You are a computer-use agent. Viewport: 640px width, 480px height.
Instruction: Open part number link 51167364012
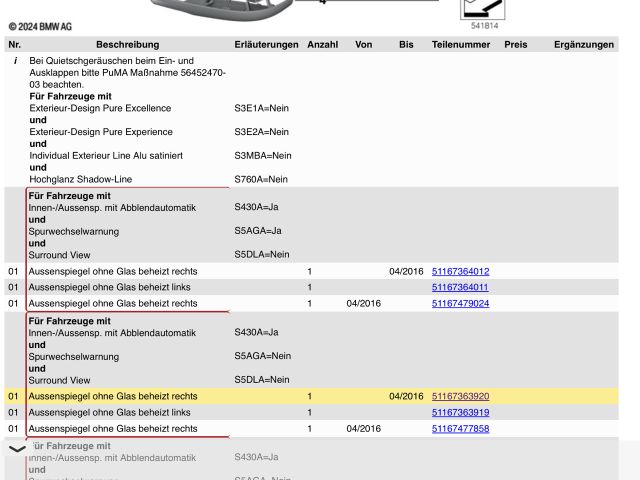click(x=460, y=271)
